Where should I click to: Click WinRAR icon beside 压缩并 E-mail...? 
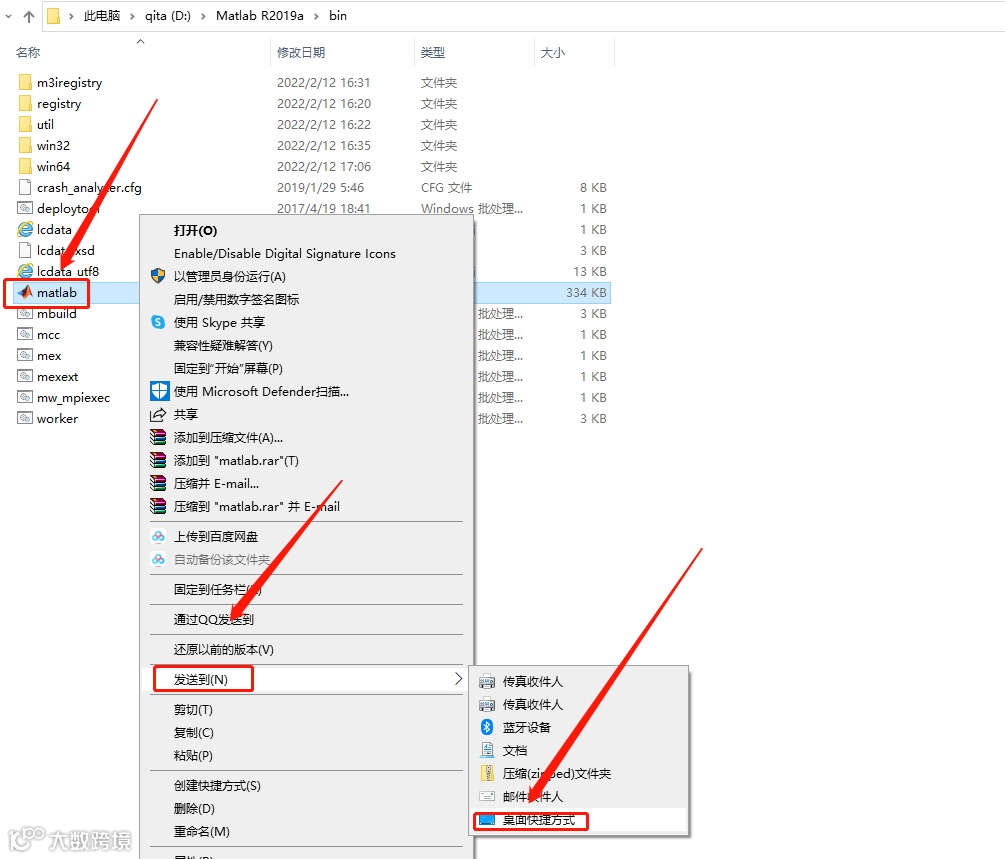click(x=158, y=483)
